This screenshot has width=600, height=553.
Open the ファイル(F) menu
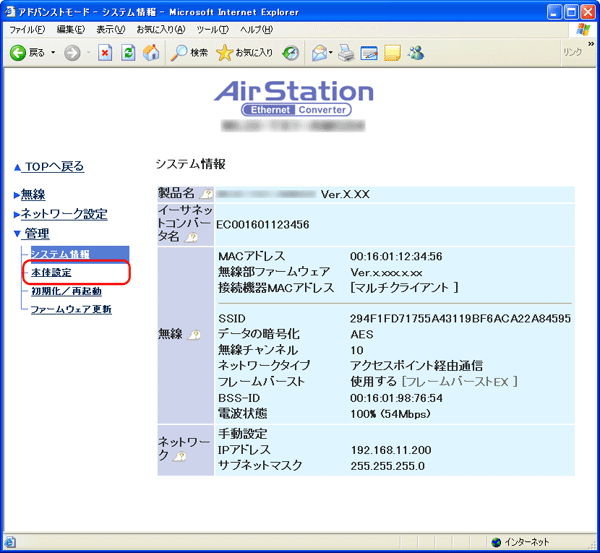(27, 30)
